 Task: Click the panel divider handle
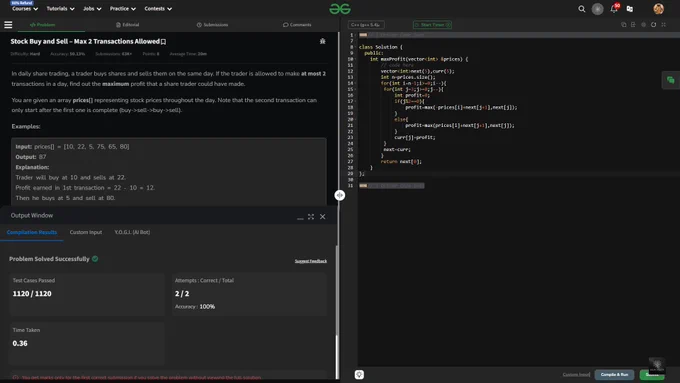[x=340, y=195]
